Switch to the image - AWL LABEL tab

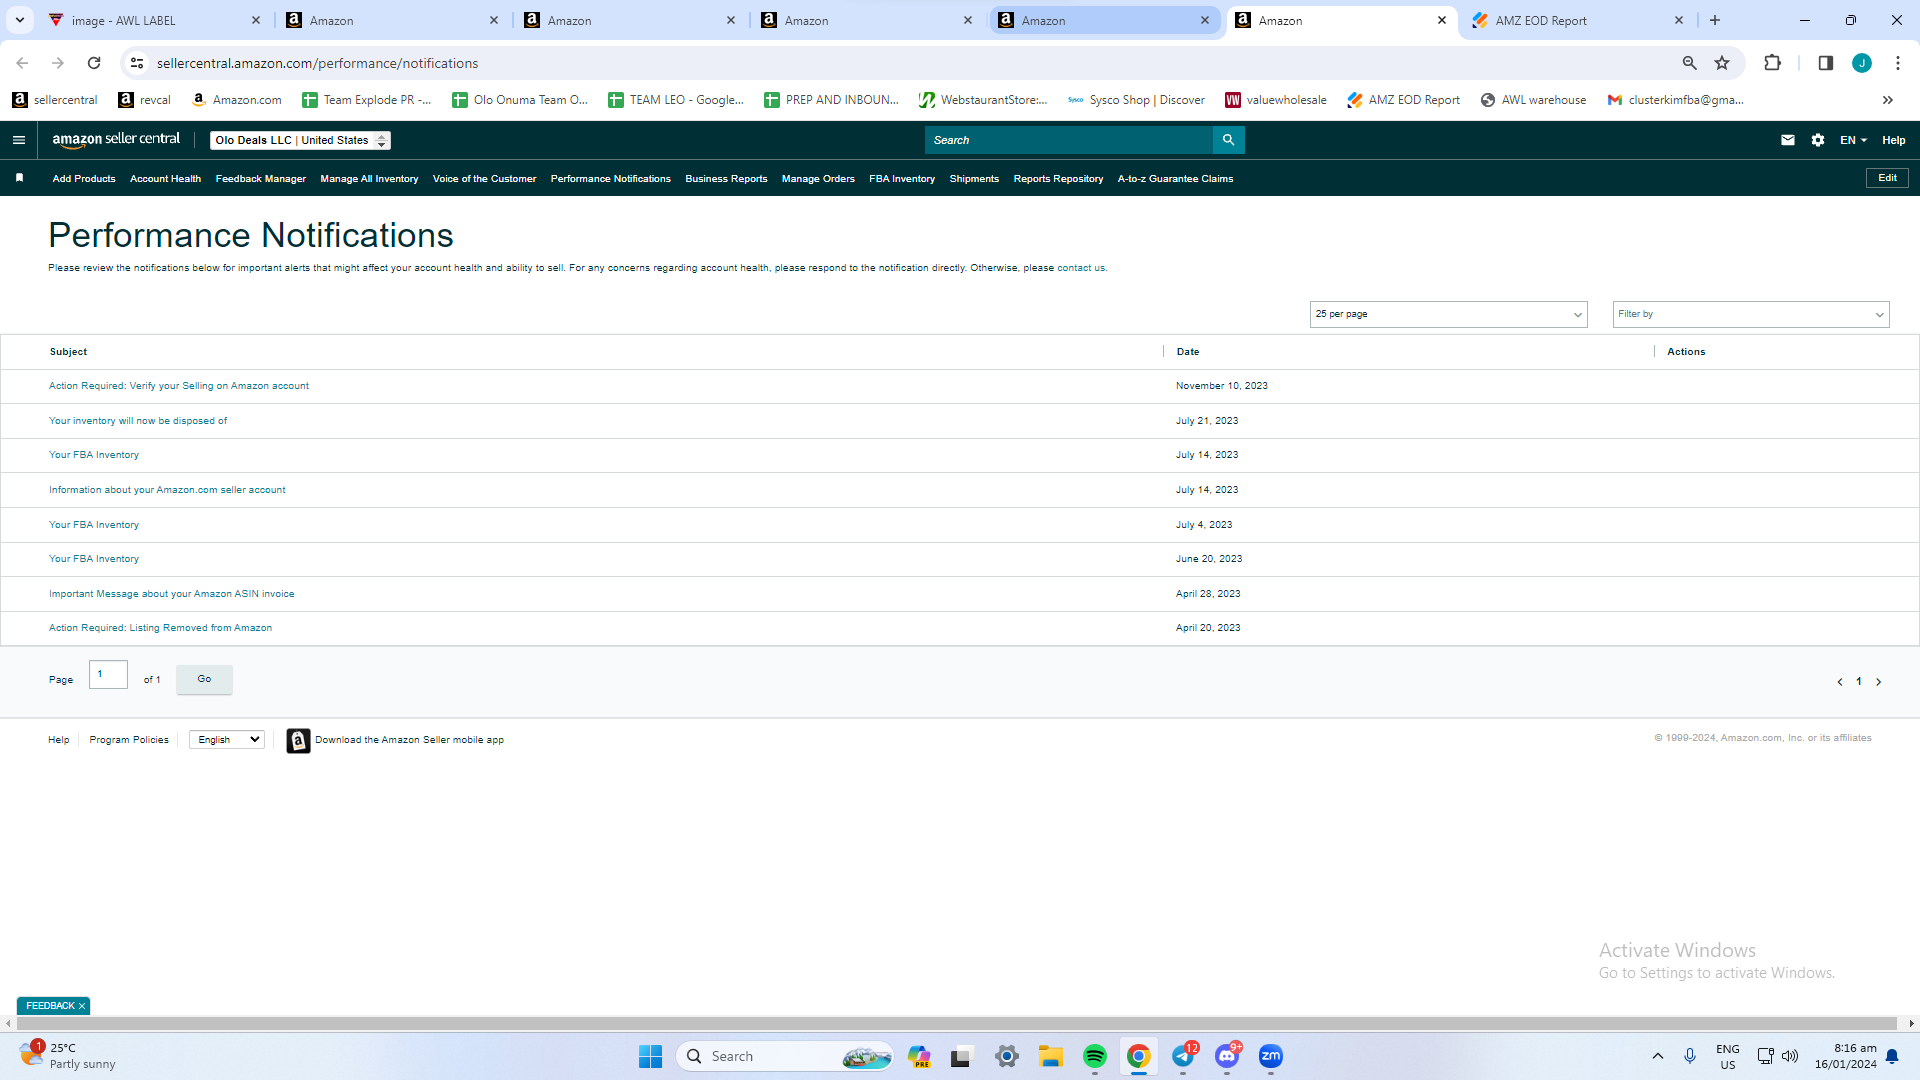pos(155,20)
